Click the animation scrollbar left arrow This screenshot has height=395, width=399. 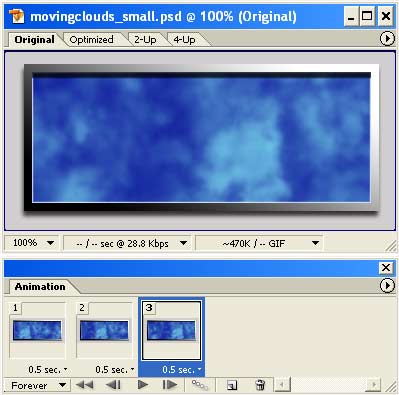coord(282,385)
